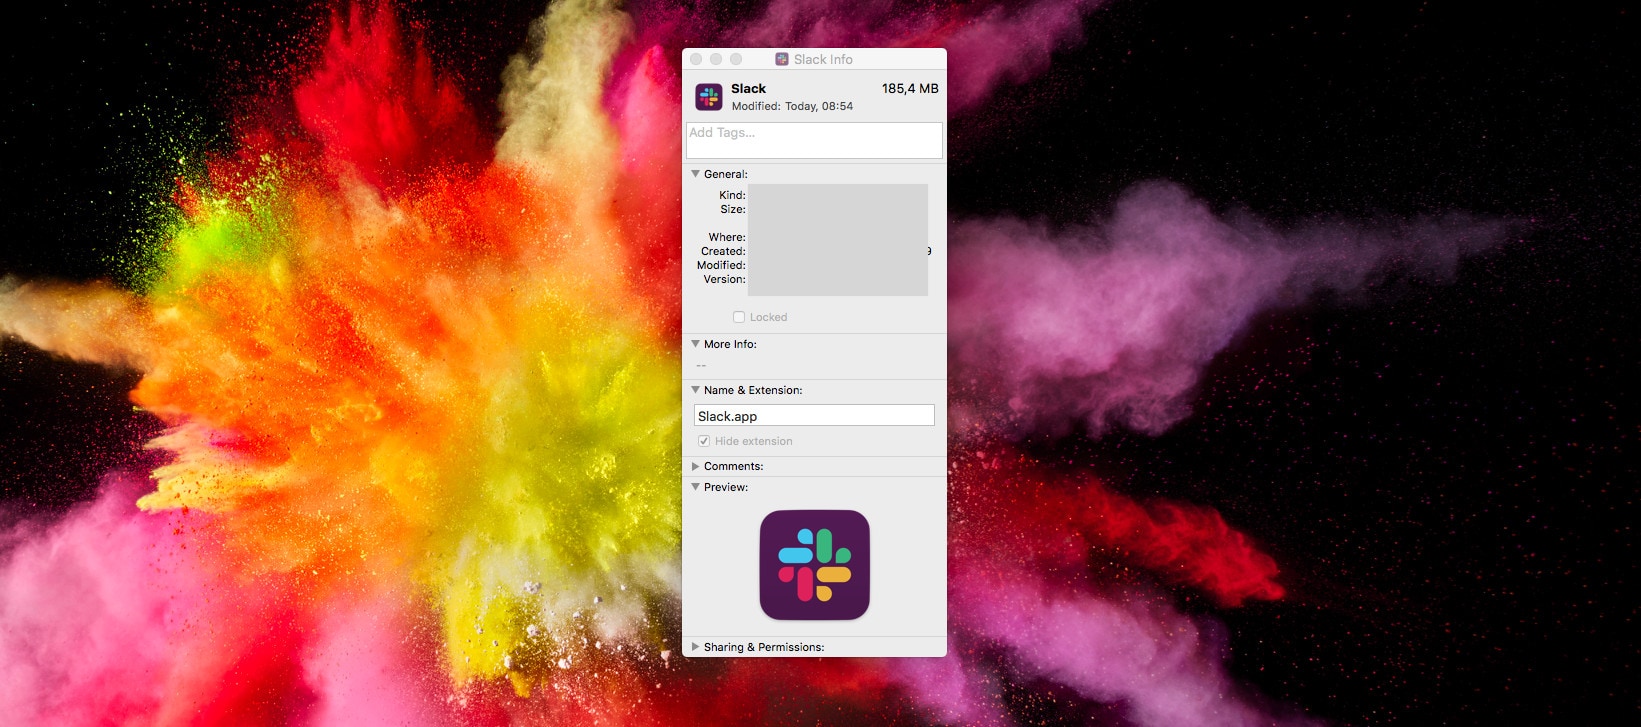1641x727 pixels.
Task: Expand the Comments section
Action: click(696, 466)
